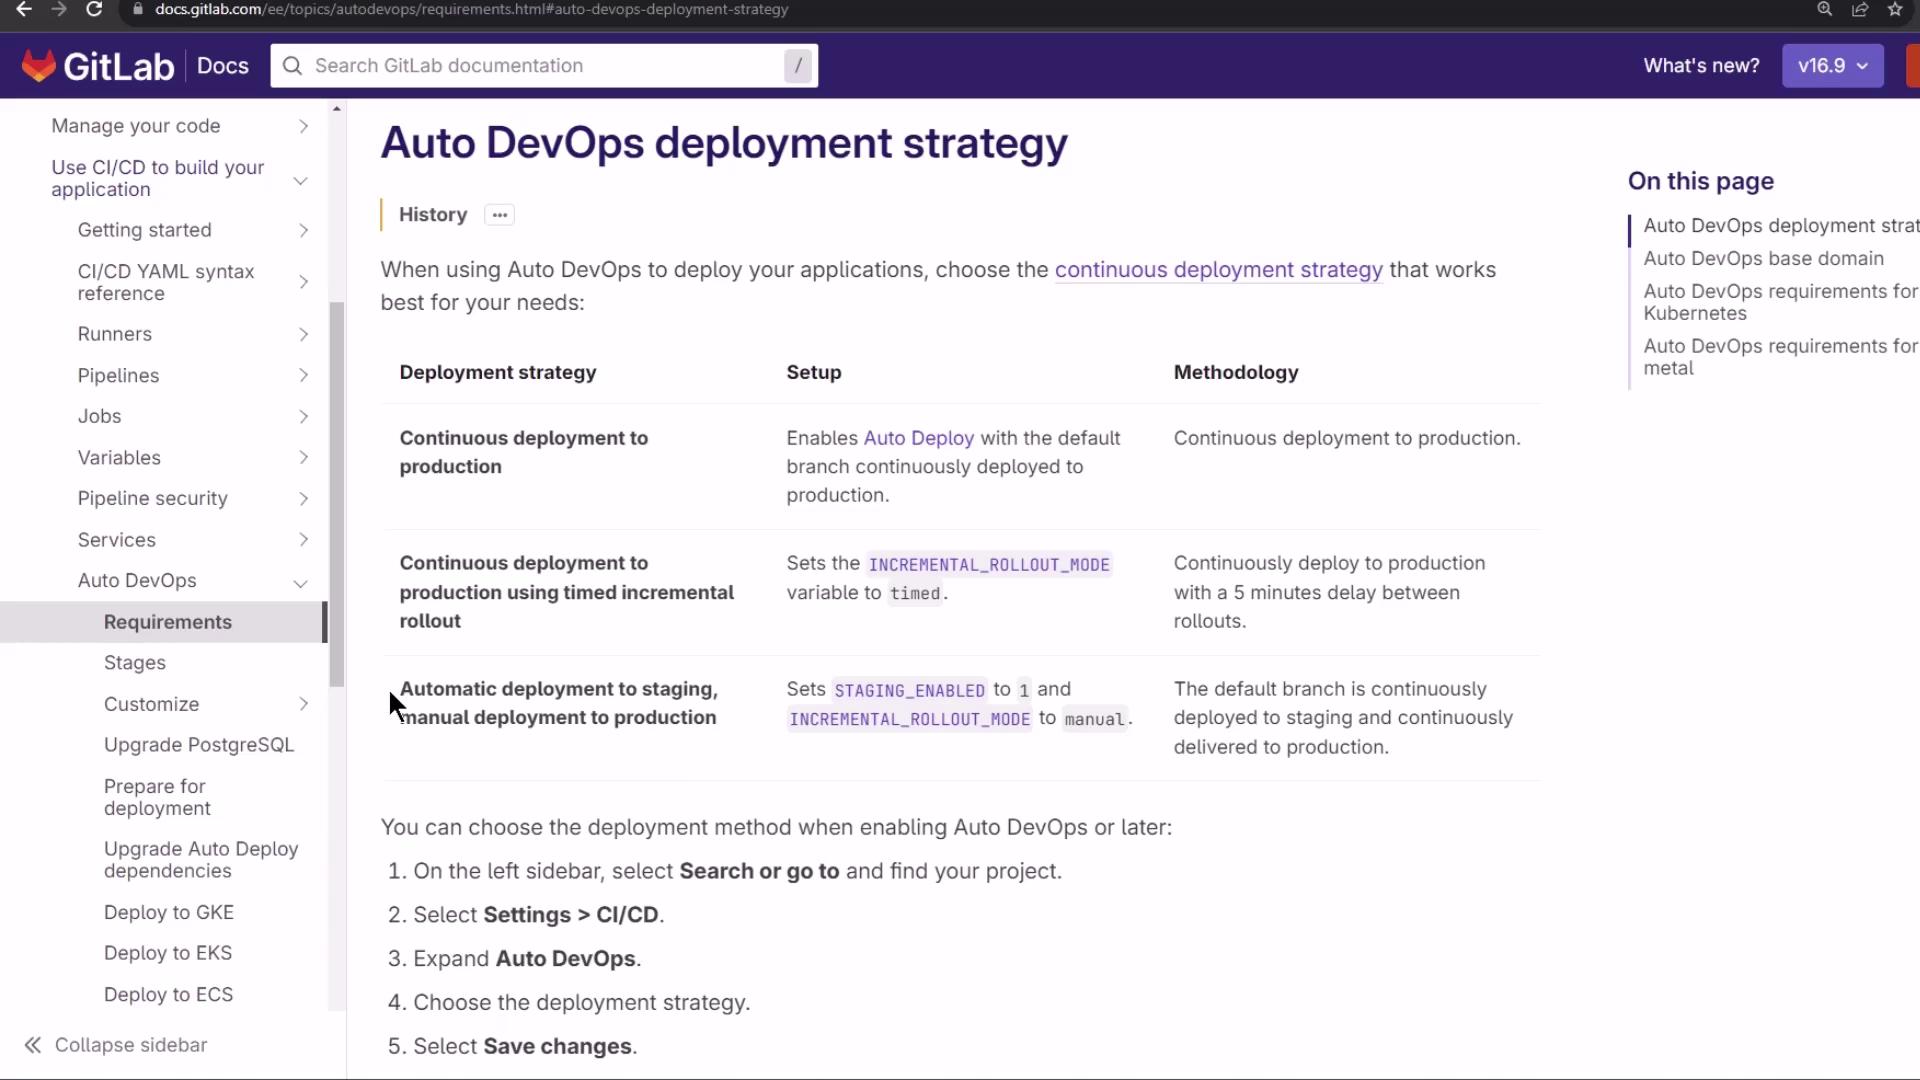Open the v16.9 version dropdown
Screen dimensions: 1920x1080
click(1832, 66)
